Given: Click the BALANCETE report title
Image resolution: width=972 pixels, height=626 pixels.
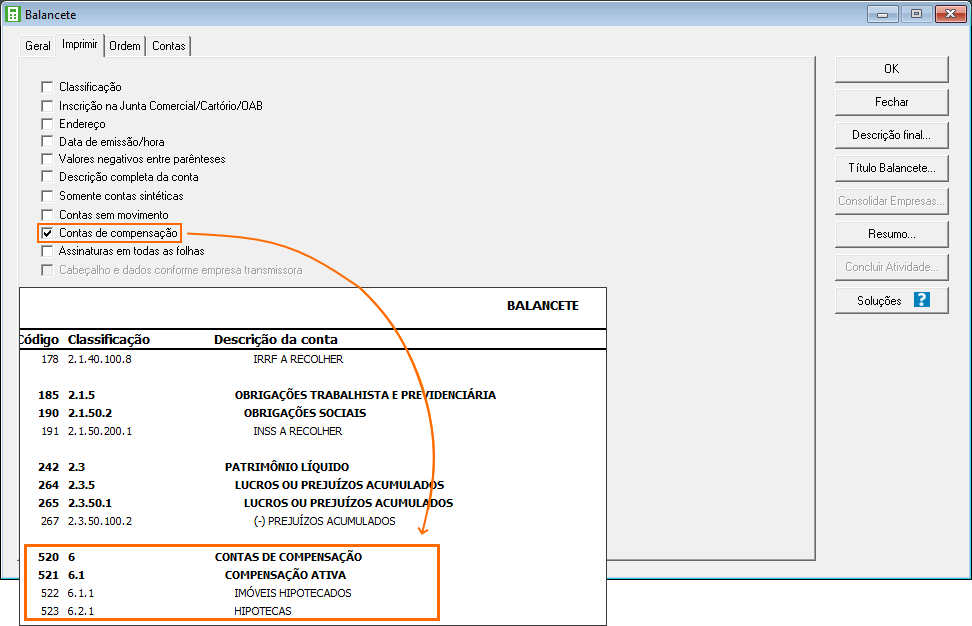Looking at the screenshot, I should click(542, 306).
